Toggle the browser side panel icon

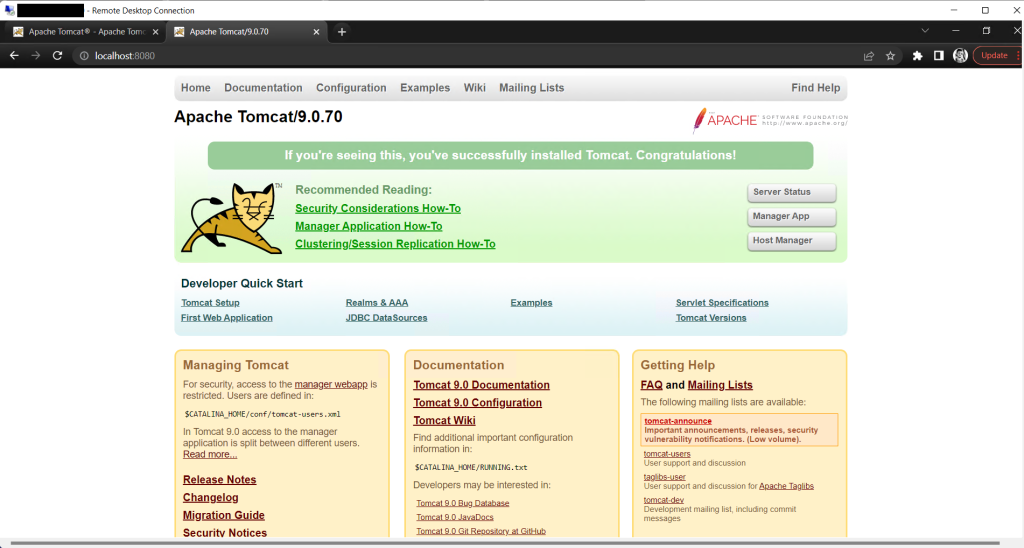938,56
